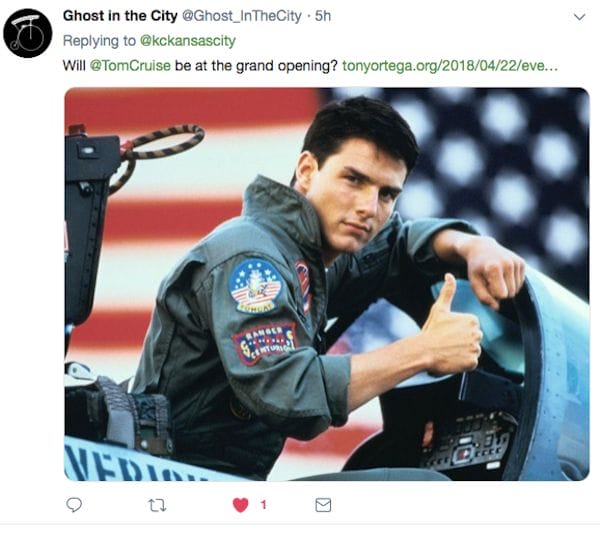The image size is (600, 533).
Task: Click the 'Replying to' label text
Action: pyautogui.click(x=99, y=41)
